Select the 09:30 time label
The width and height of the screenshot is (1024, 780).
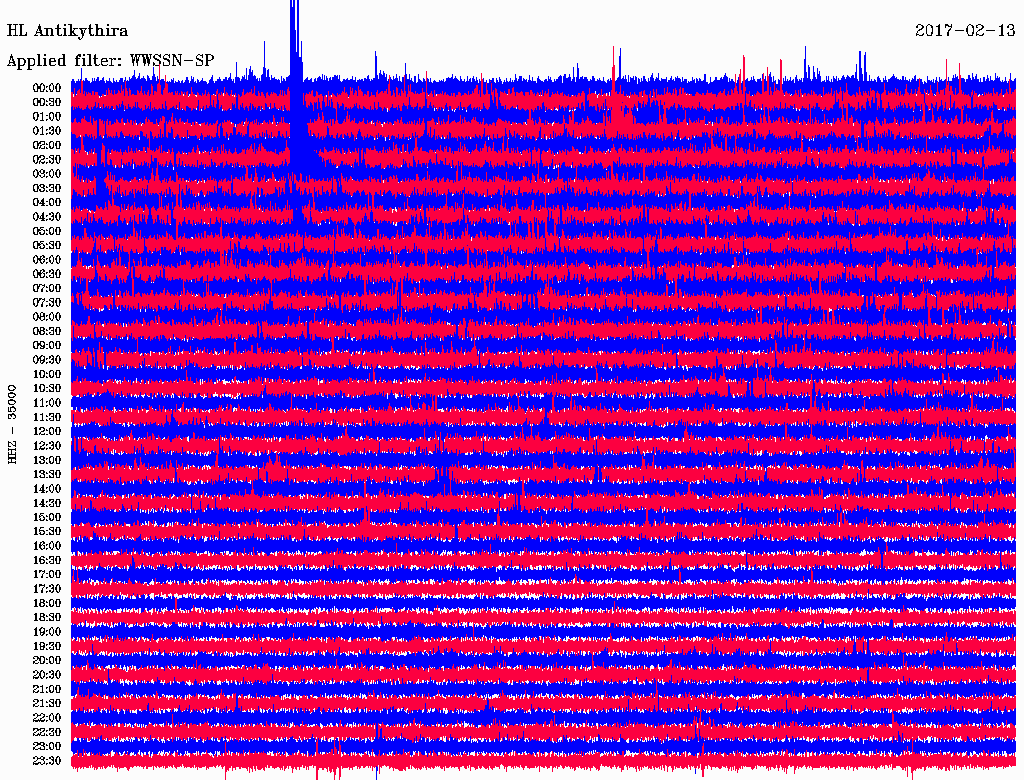(x=47, y=360)
